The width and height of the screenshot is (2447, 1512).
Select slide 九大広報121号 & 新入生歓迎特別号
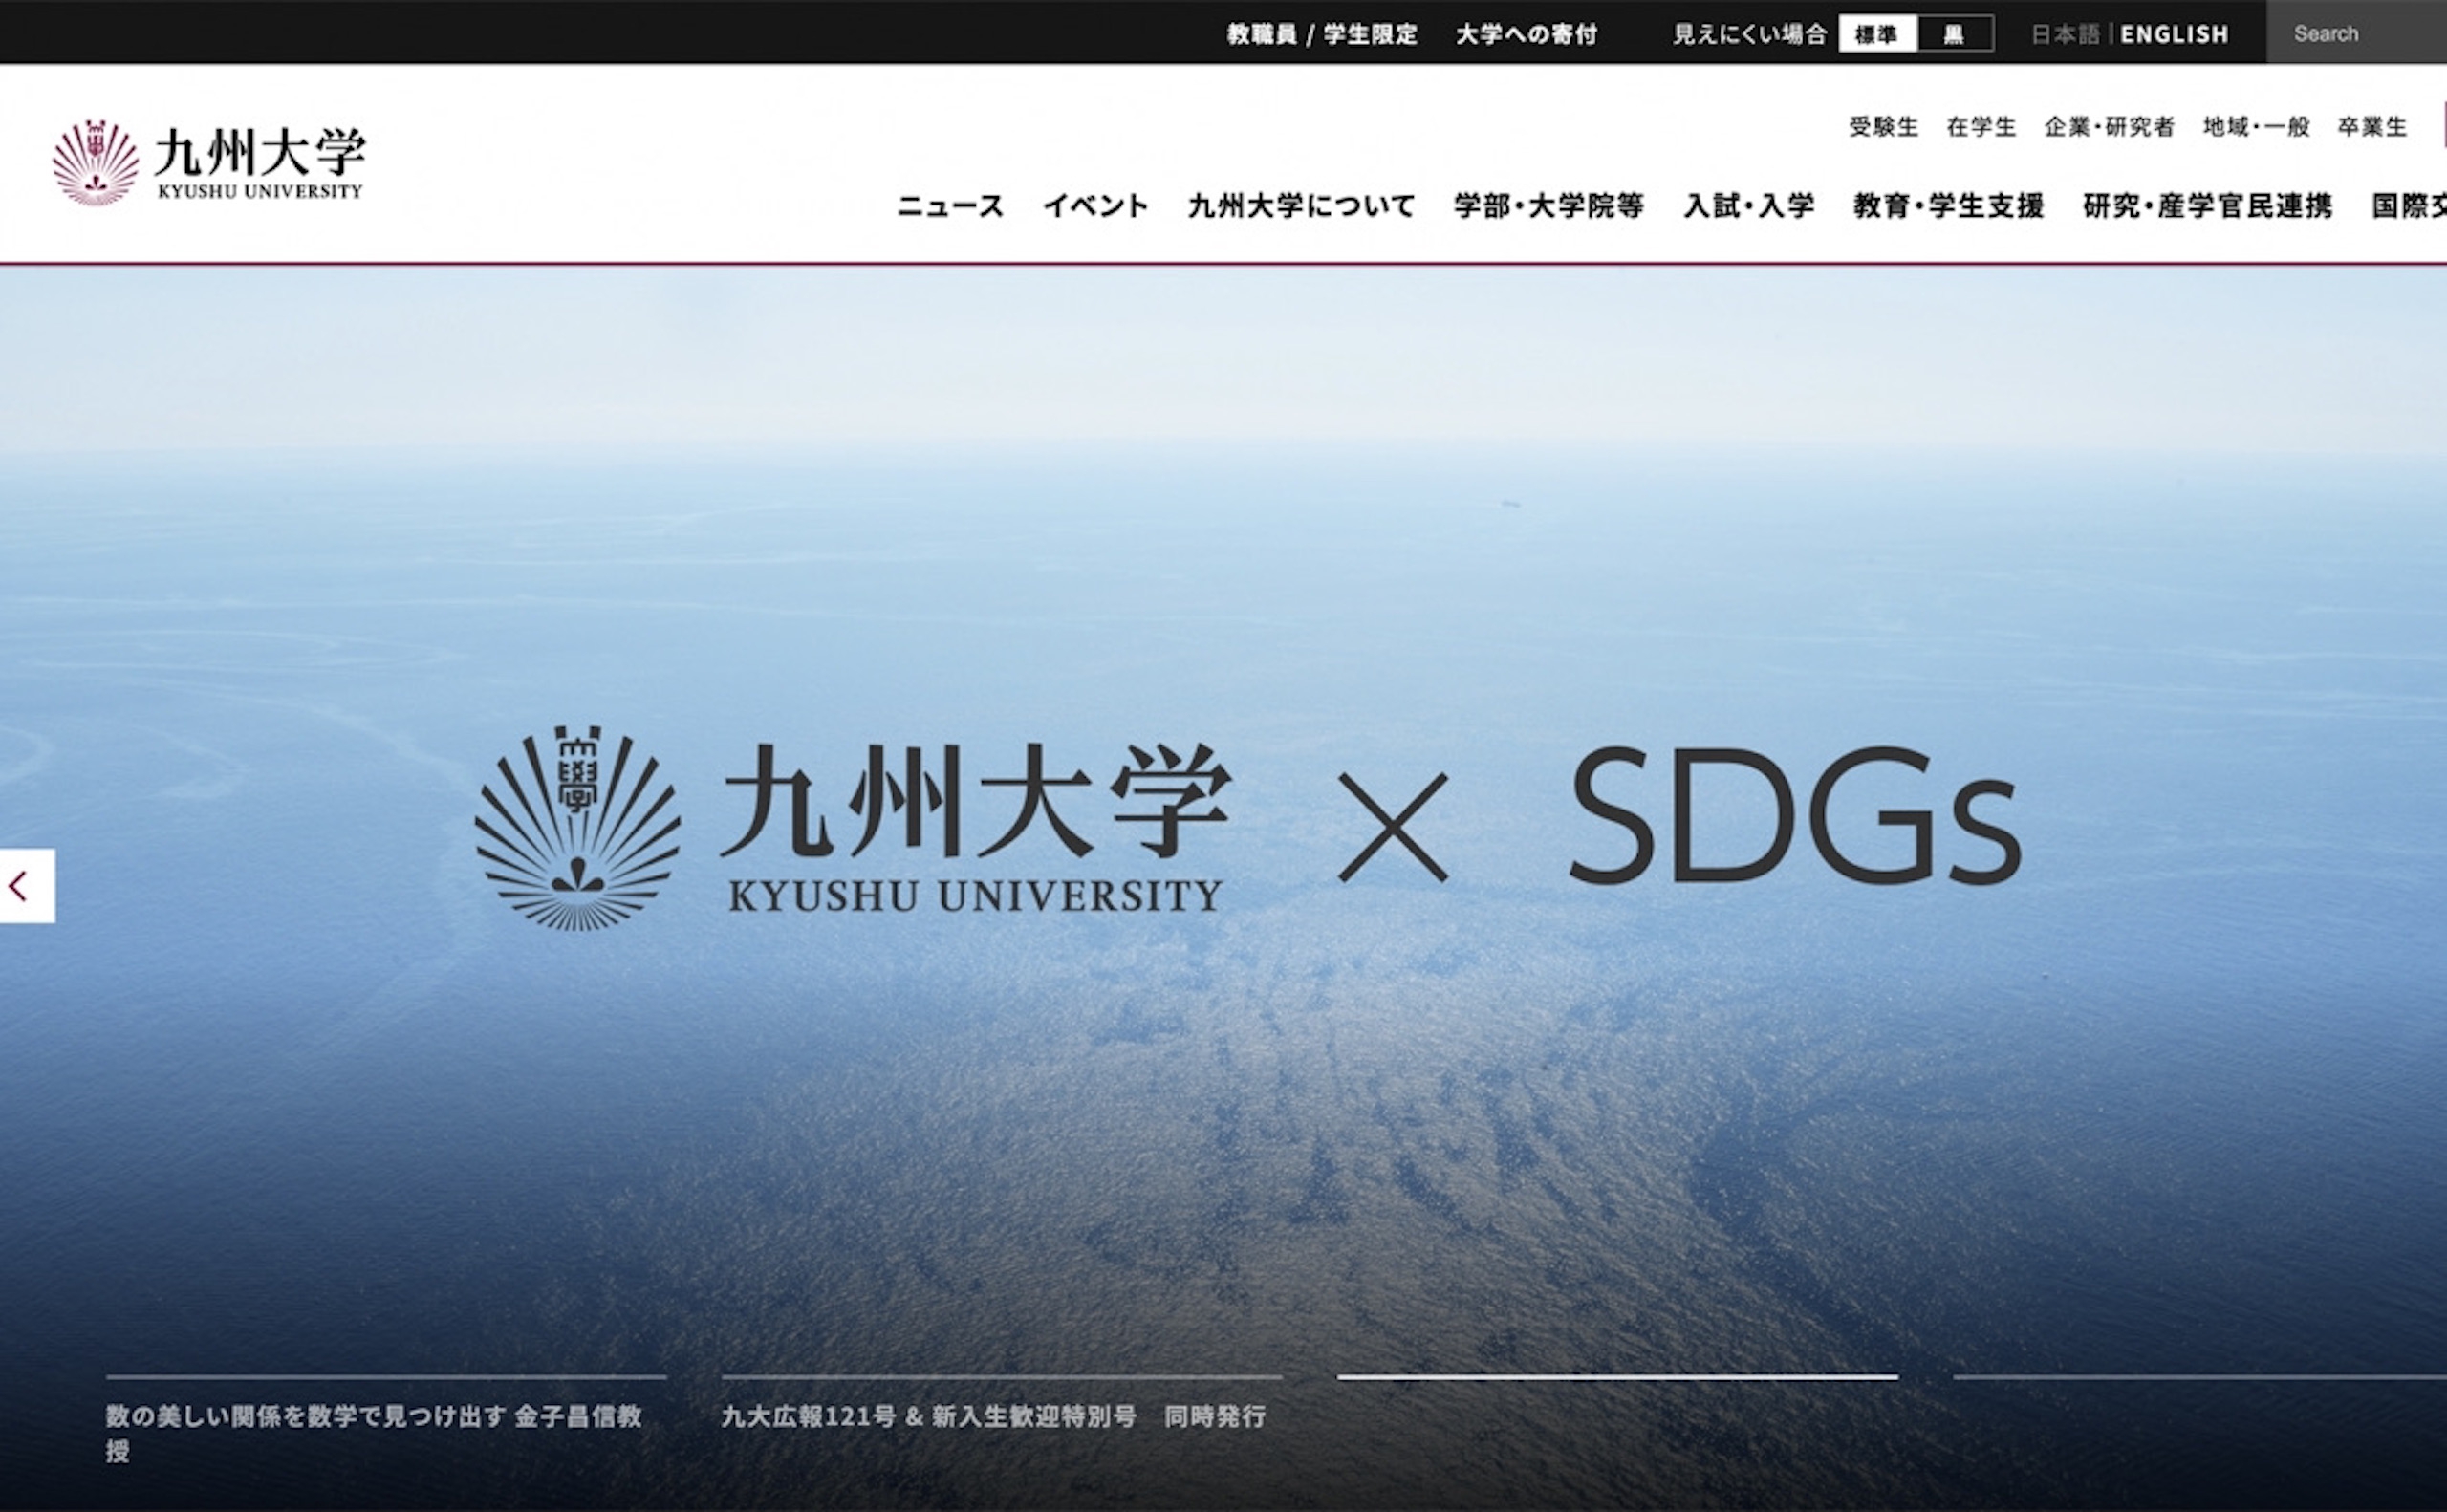click(1001, 1404)
